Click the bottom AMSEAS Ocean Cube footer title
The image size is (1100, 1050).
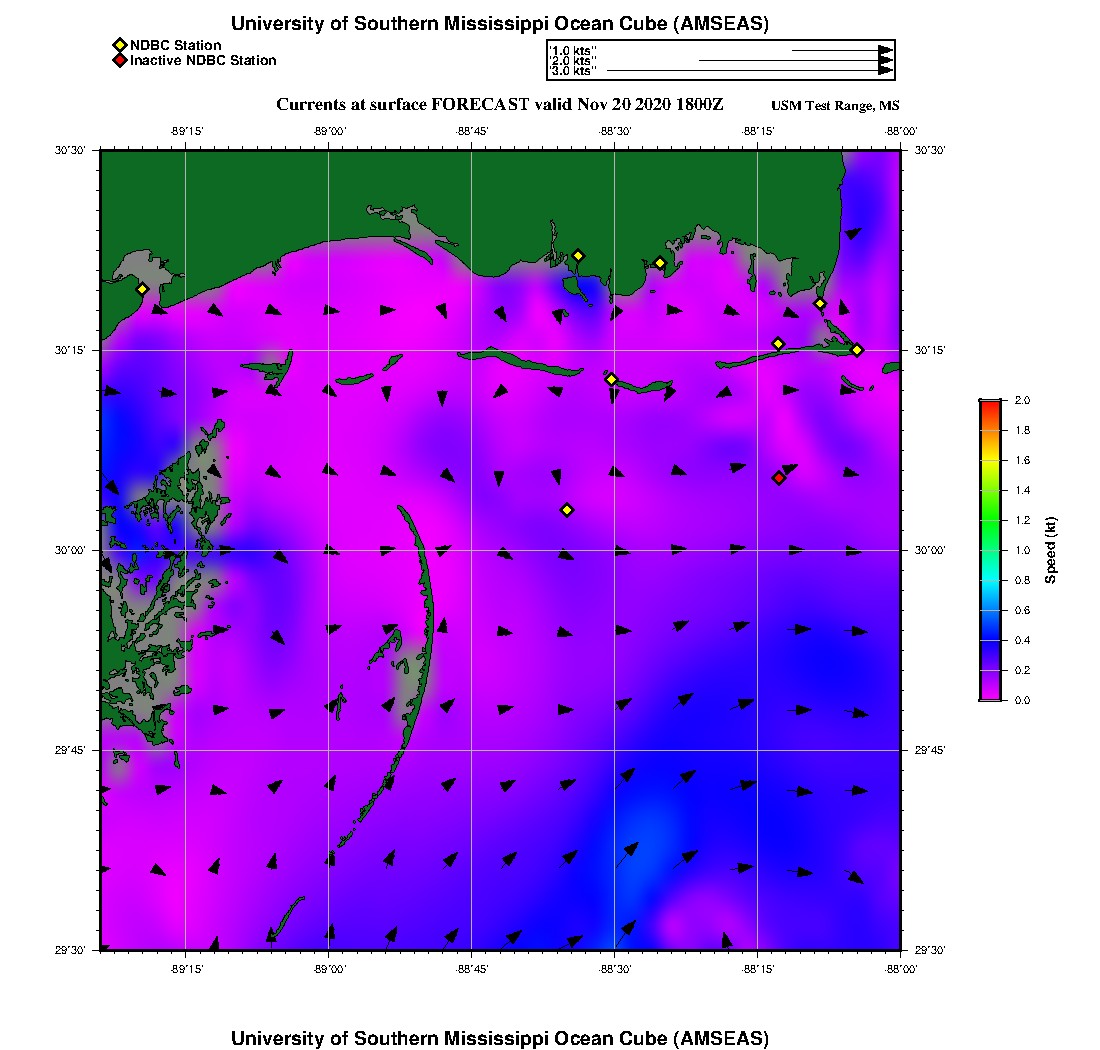point(500,1037)
